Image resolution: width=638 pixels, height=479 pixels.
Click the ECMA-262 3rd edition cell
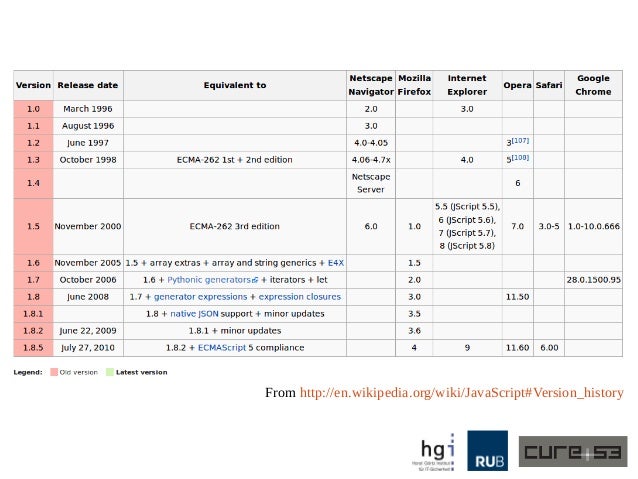pos(235,227)
